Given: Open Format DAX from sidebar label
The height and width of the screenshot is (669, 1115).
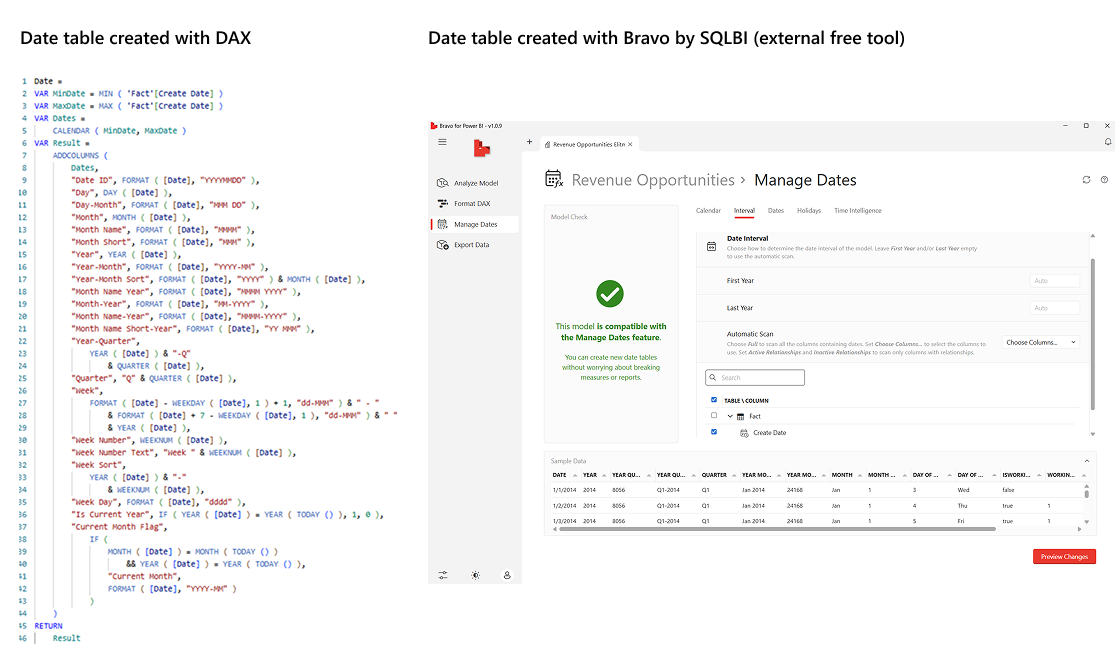Looking at the screenshot, I should [x=472, y=203].
